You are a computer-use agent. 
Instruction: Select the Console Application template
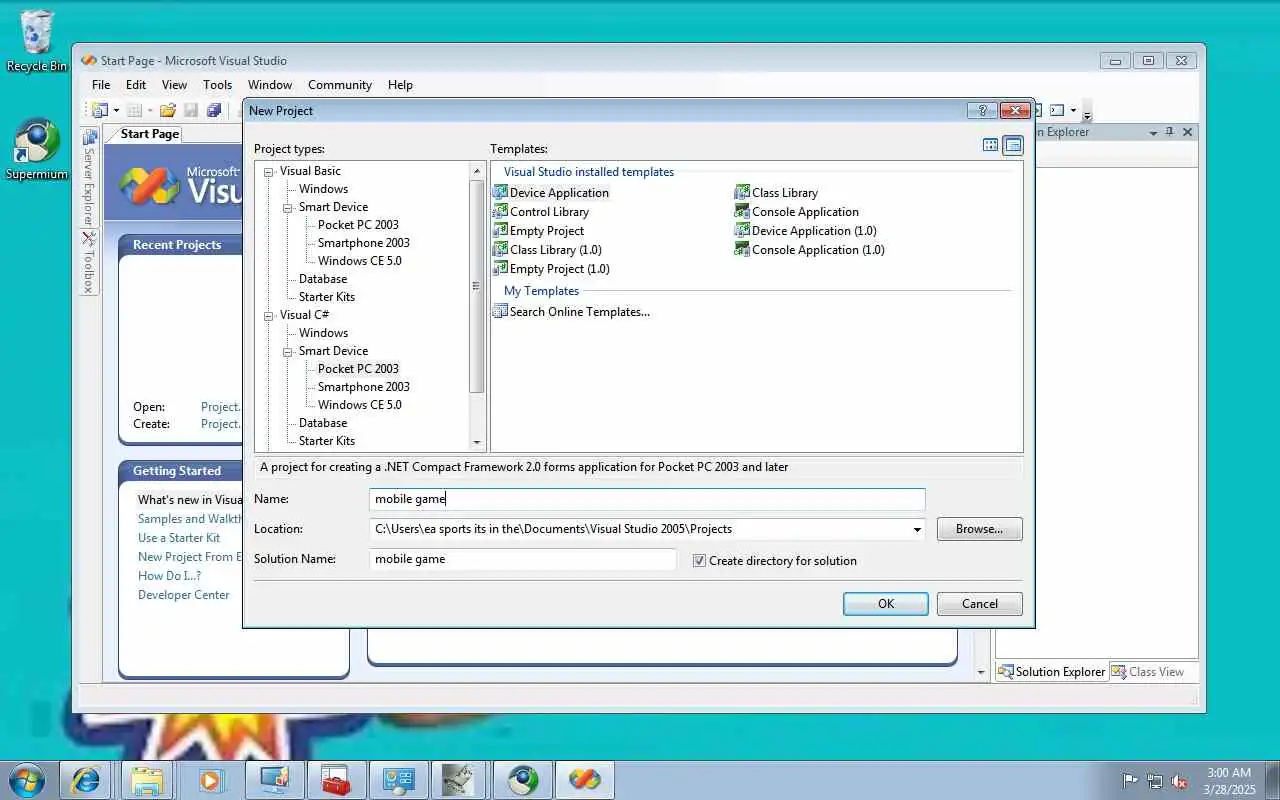pos(797,212)
